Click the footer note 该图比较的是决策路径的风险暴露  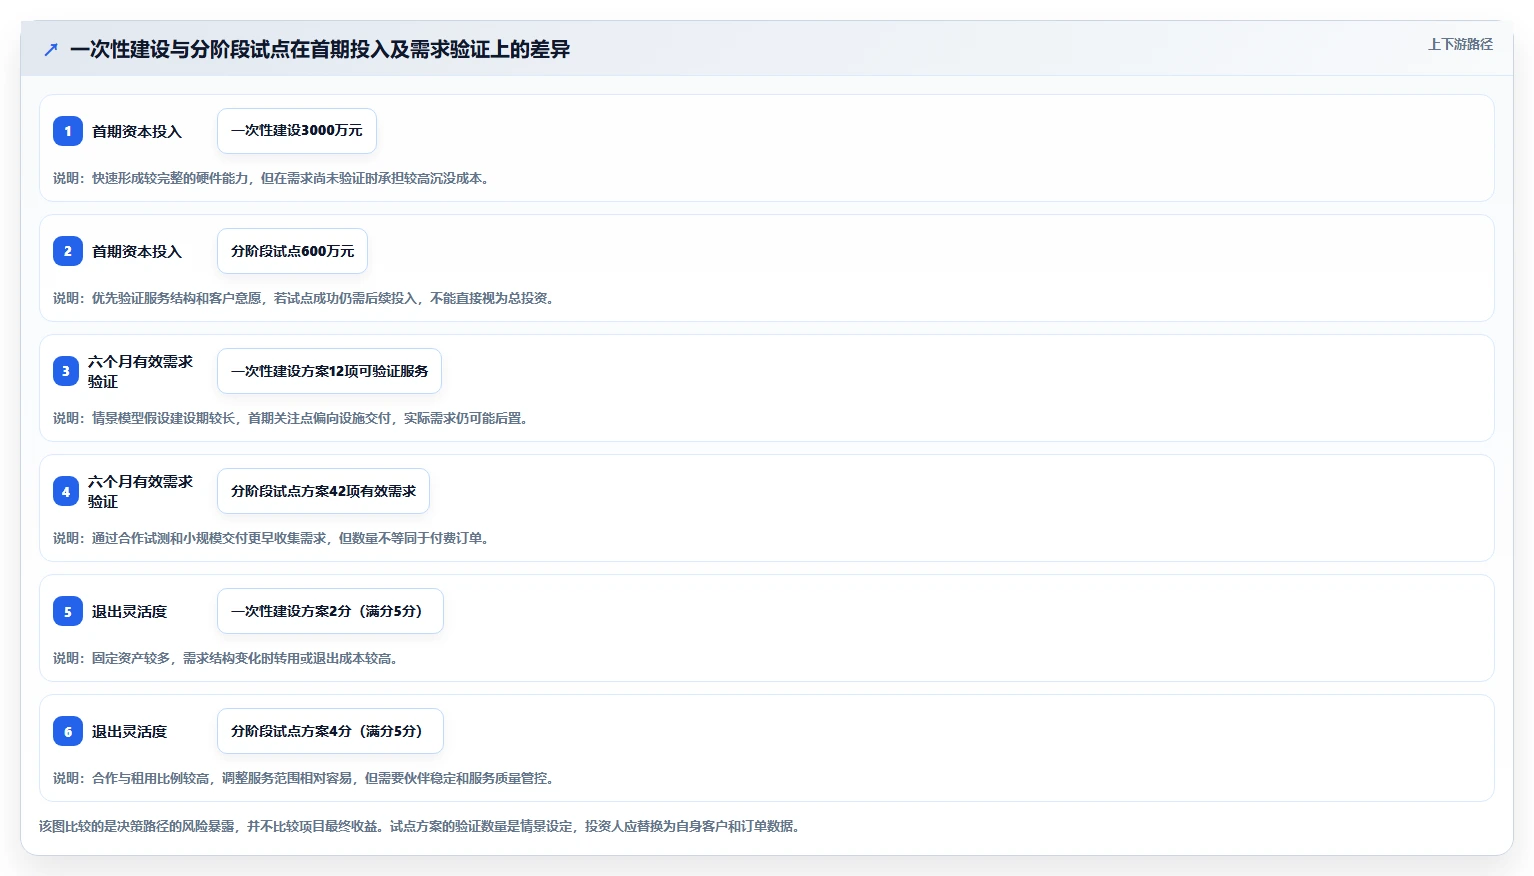point(419,826)
